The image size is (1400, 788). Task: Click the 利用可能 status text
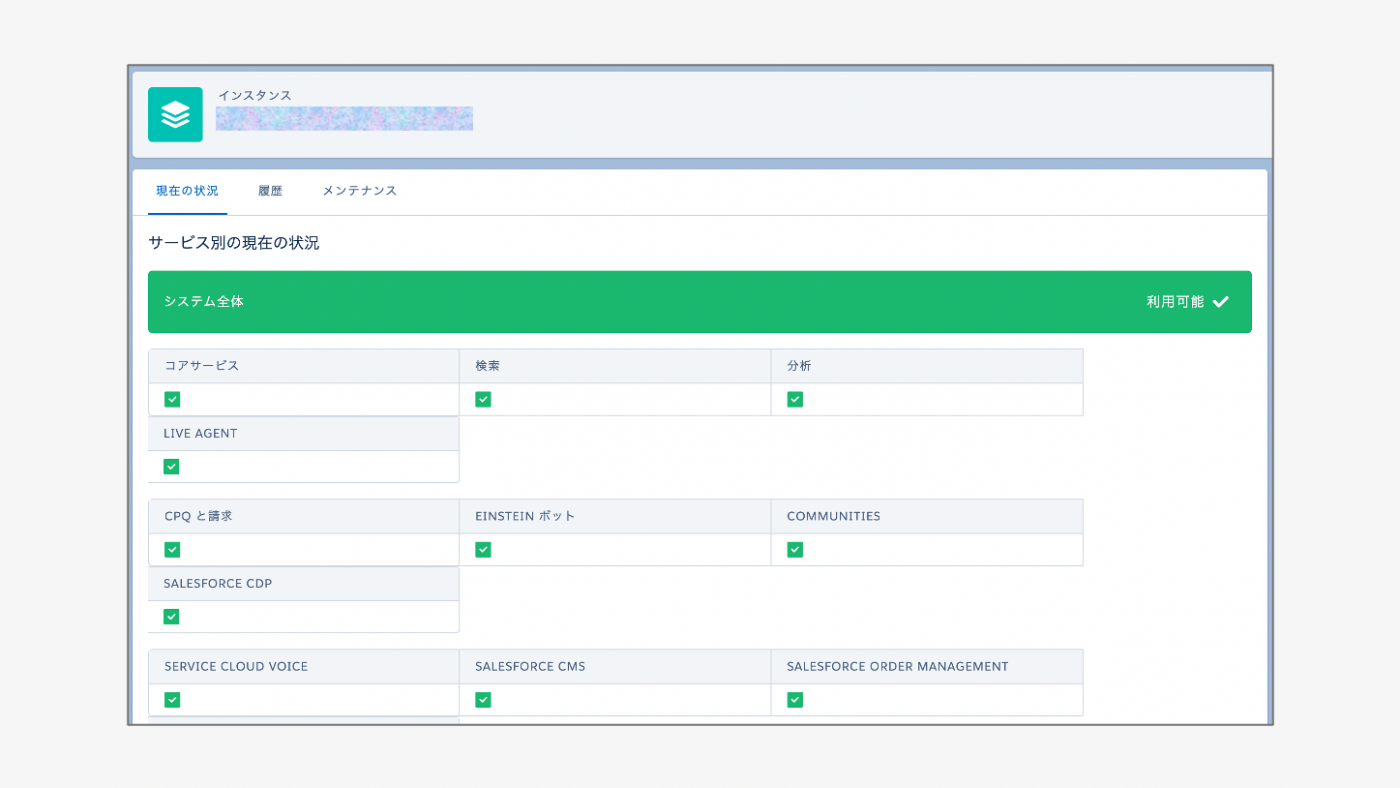pyautogui.click(x=1175, y=301)
